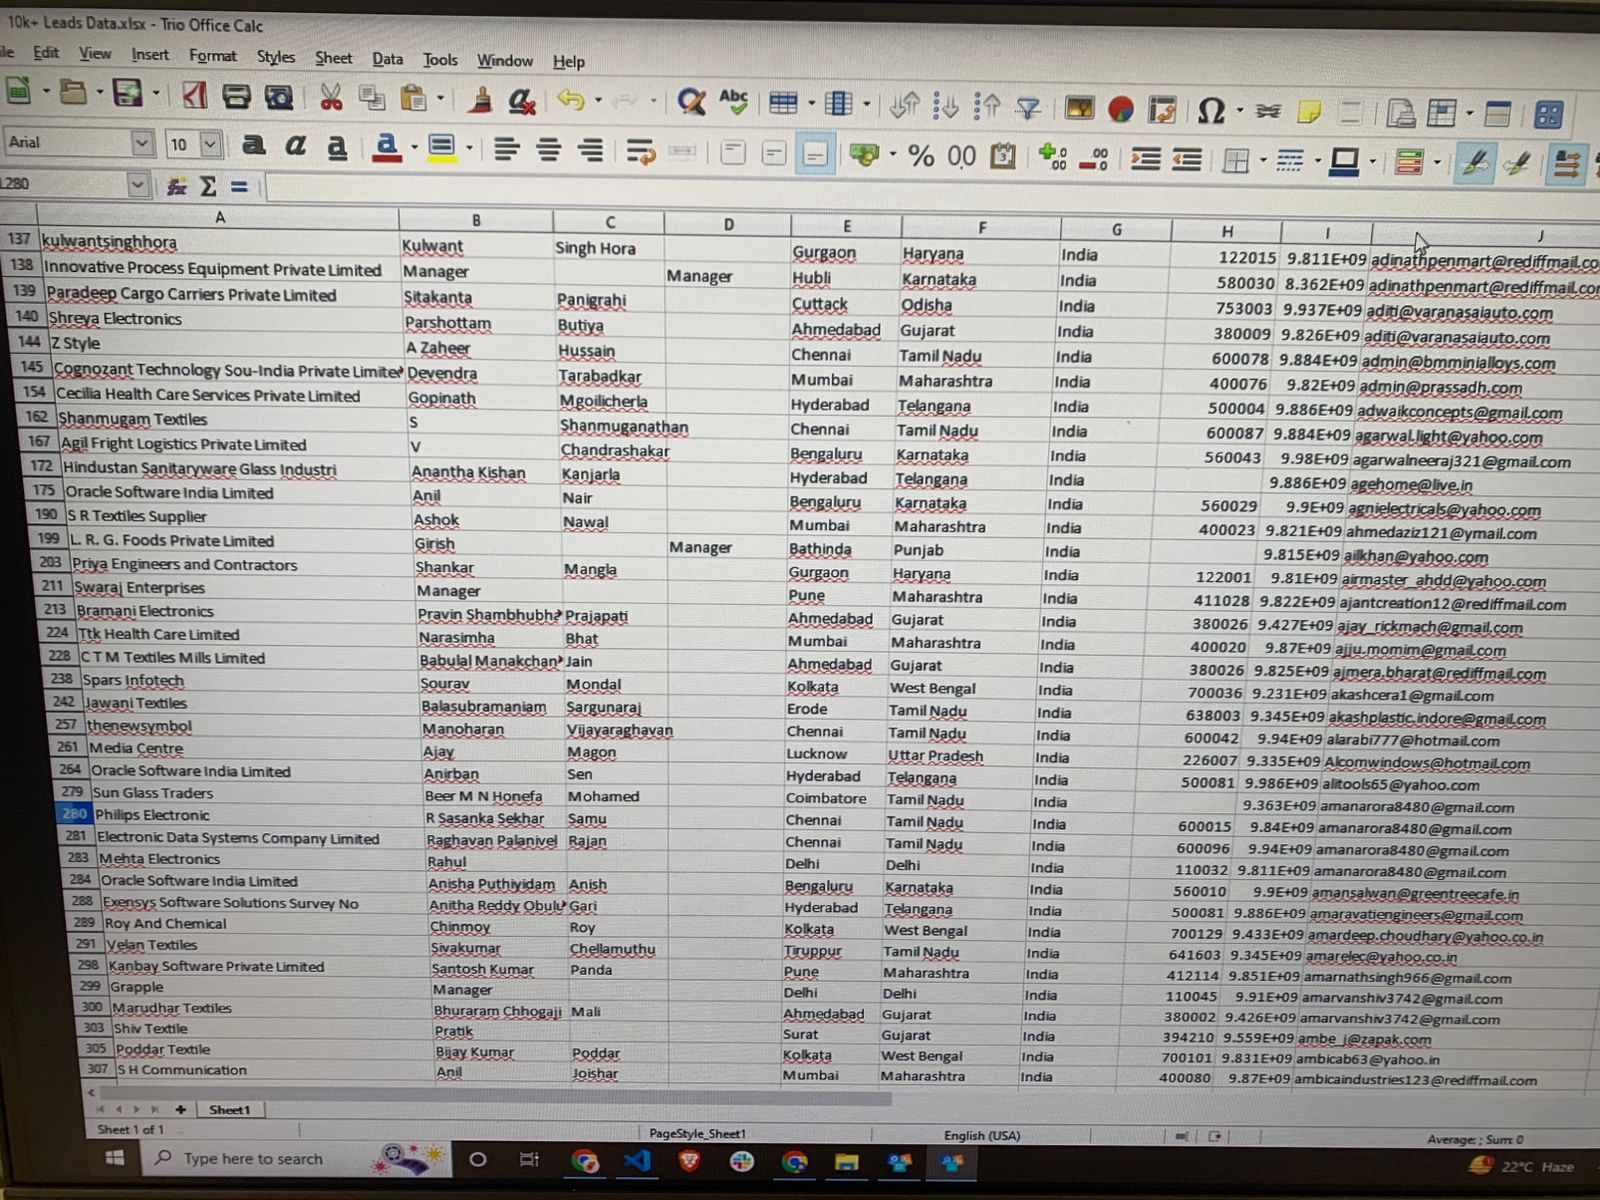Click the English (USA) language status

click(x=982, y=1136)
